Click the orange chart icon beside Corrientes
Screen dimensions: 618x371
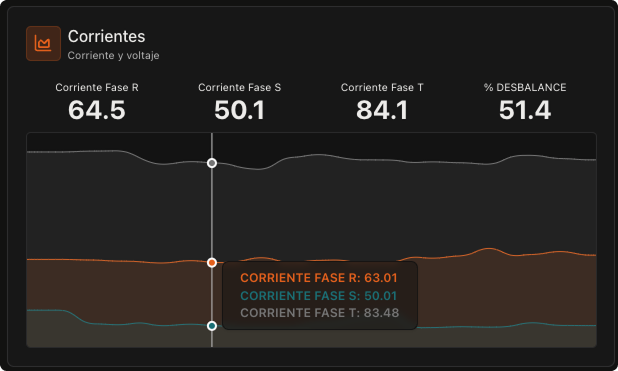pyautogui.click(x=43, y=43)
